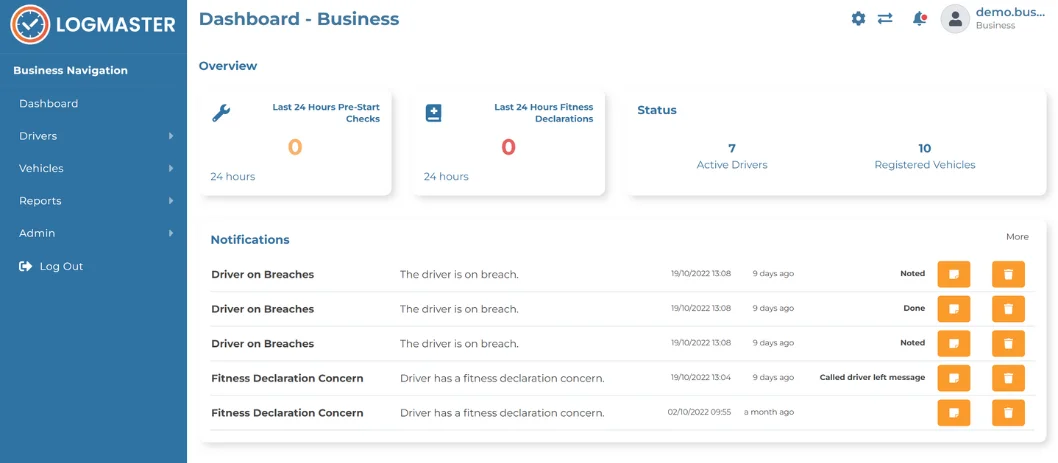Open note for the Done breach notification
Viewport: 1058px width, 463px height.
(x=954, y=308)
